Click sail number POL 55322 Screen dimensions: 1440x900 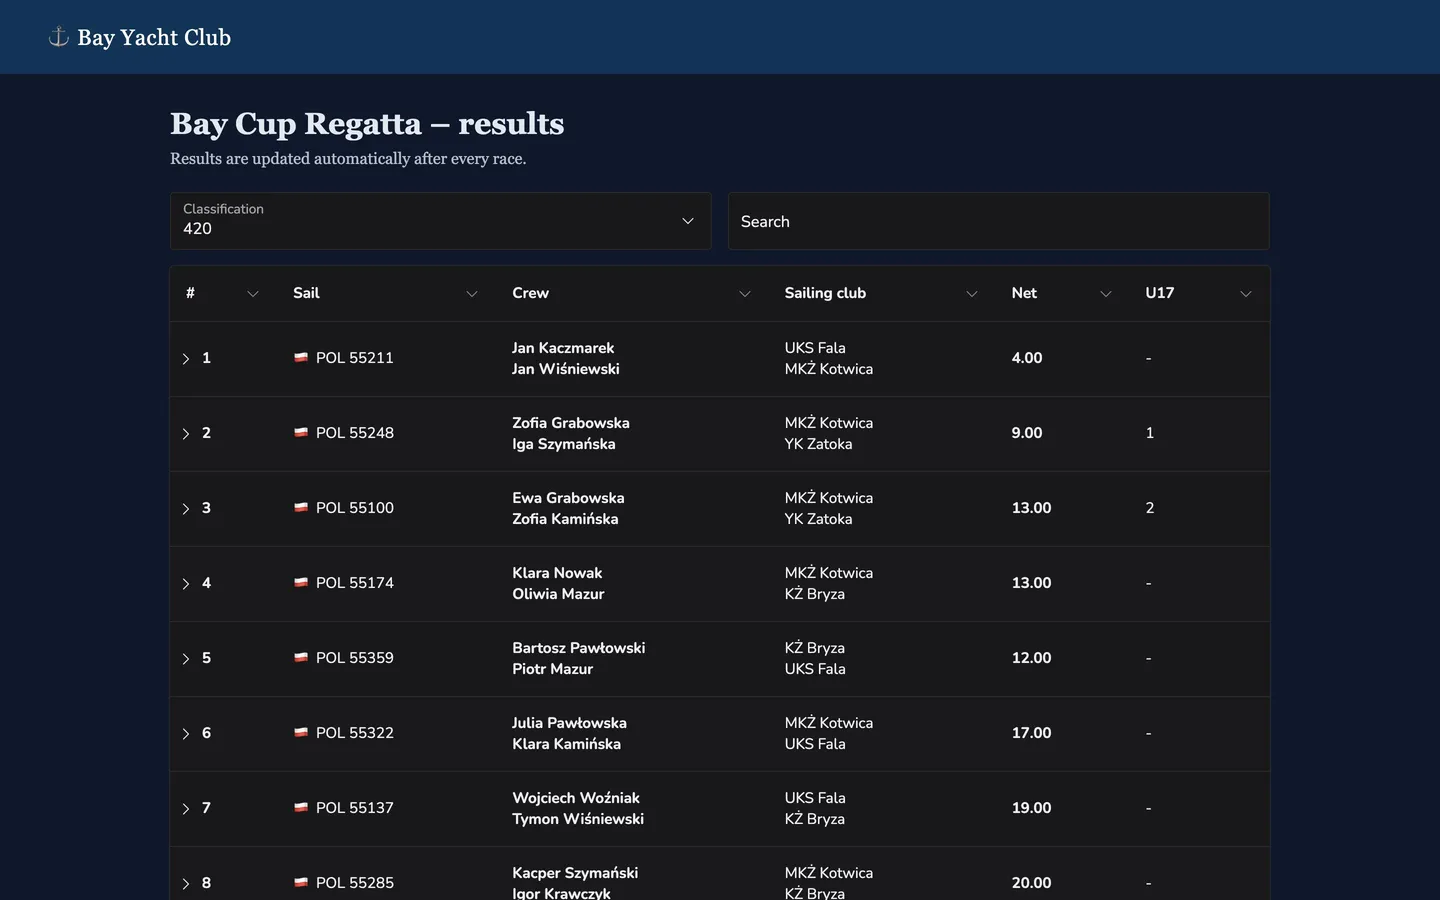[355, 733]
